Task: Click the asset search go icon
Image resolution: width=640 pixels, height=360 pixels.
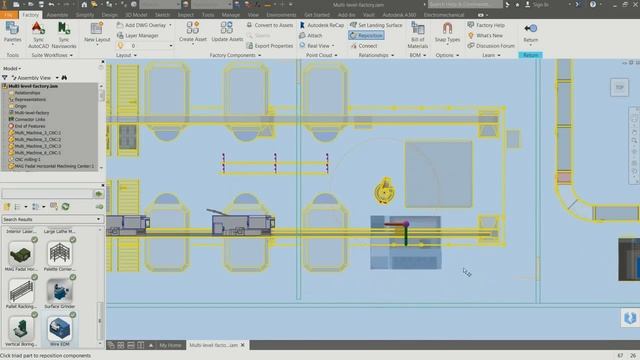Action: coord(99,194)
